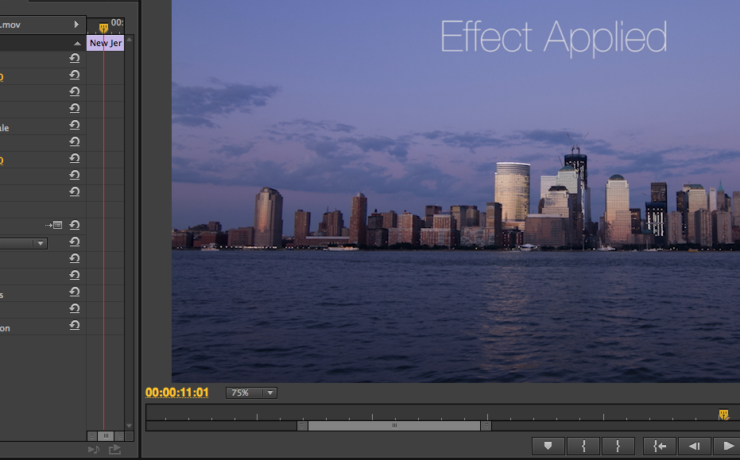The image size is (740, 460).
Task: Toggle audio loop playback icon
Action: click(x=115, y=450)
